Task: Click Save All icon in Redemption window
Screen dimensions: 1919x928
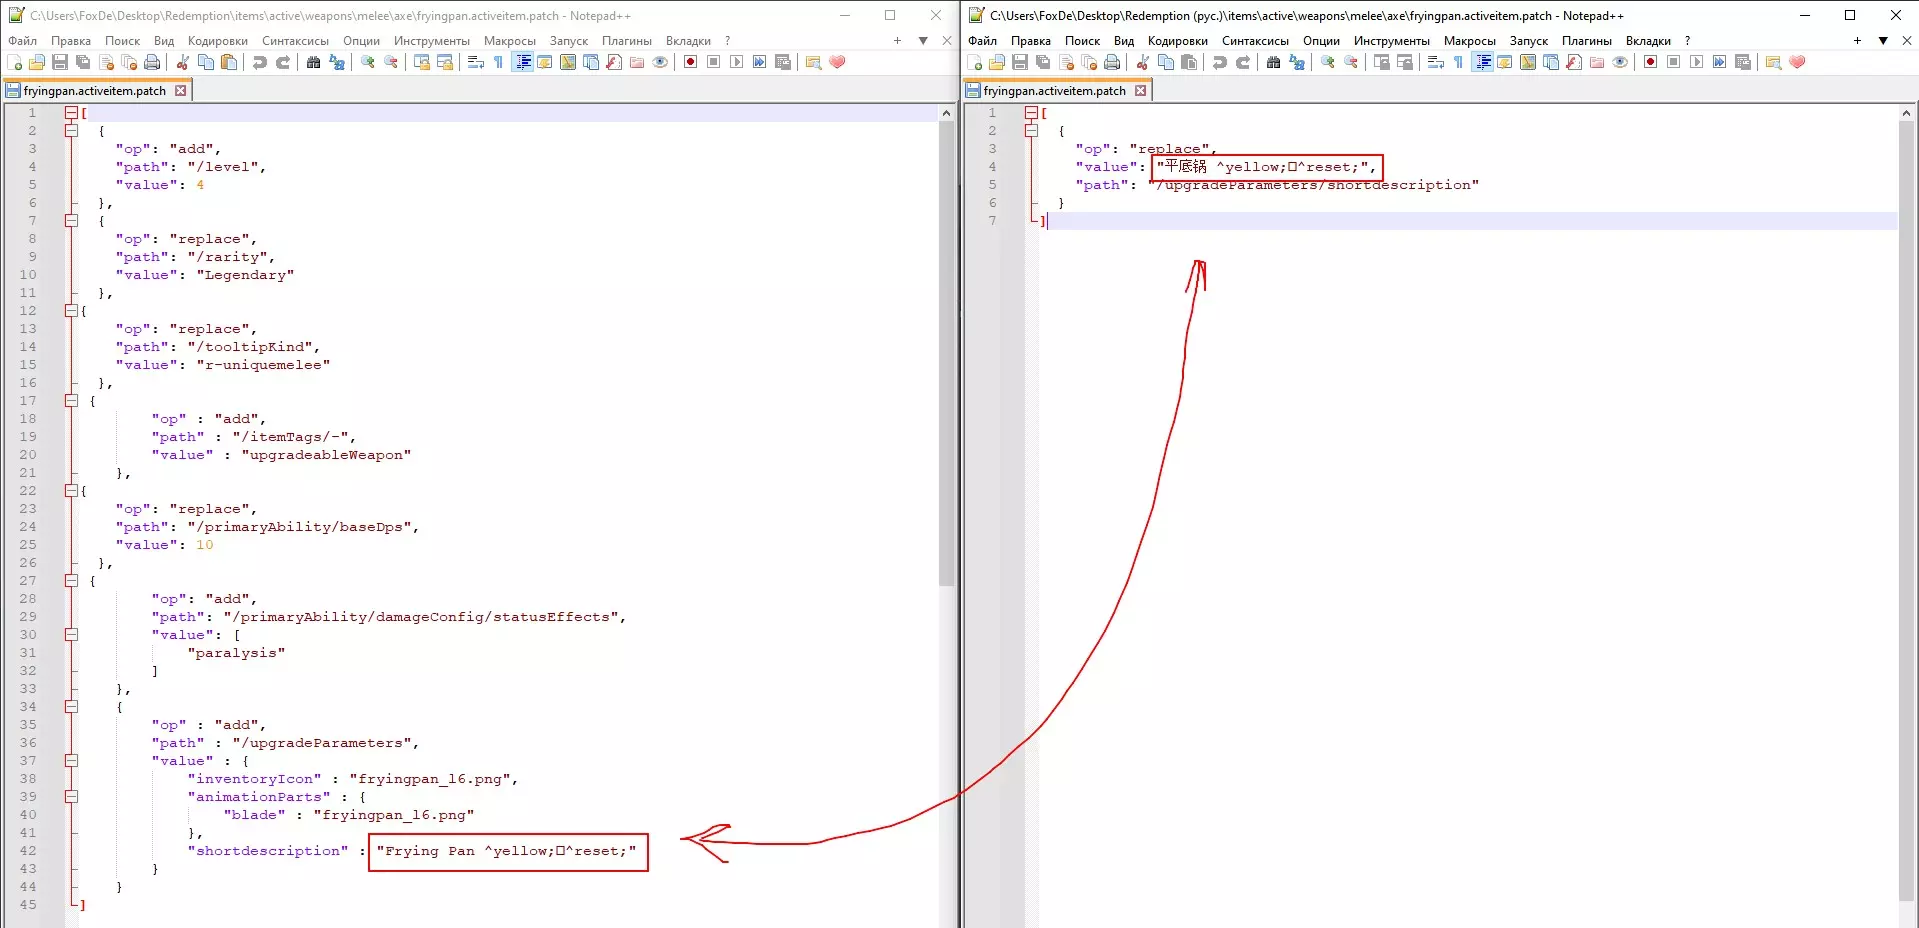Action: 83,62
